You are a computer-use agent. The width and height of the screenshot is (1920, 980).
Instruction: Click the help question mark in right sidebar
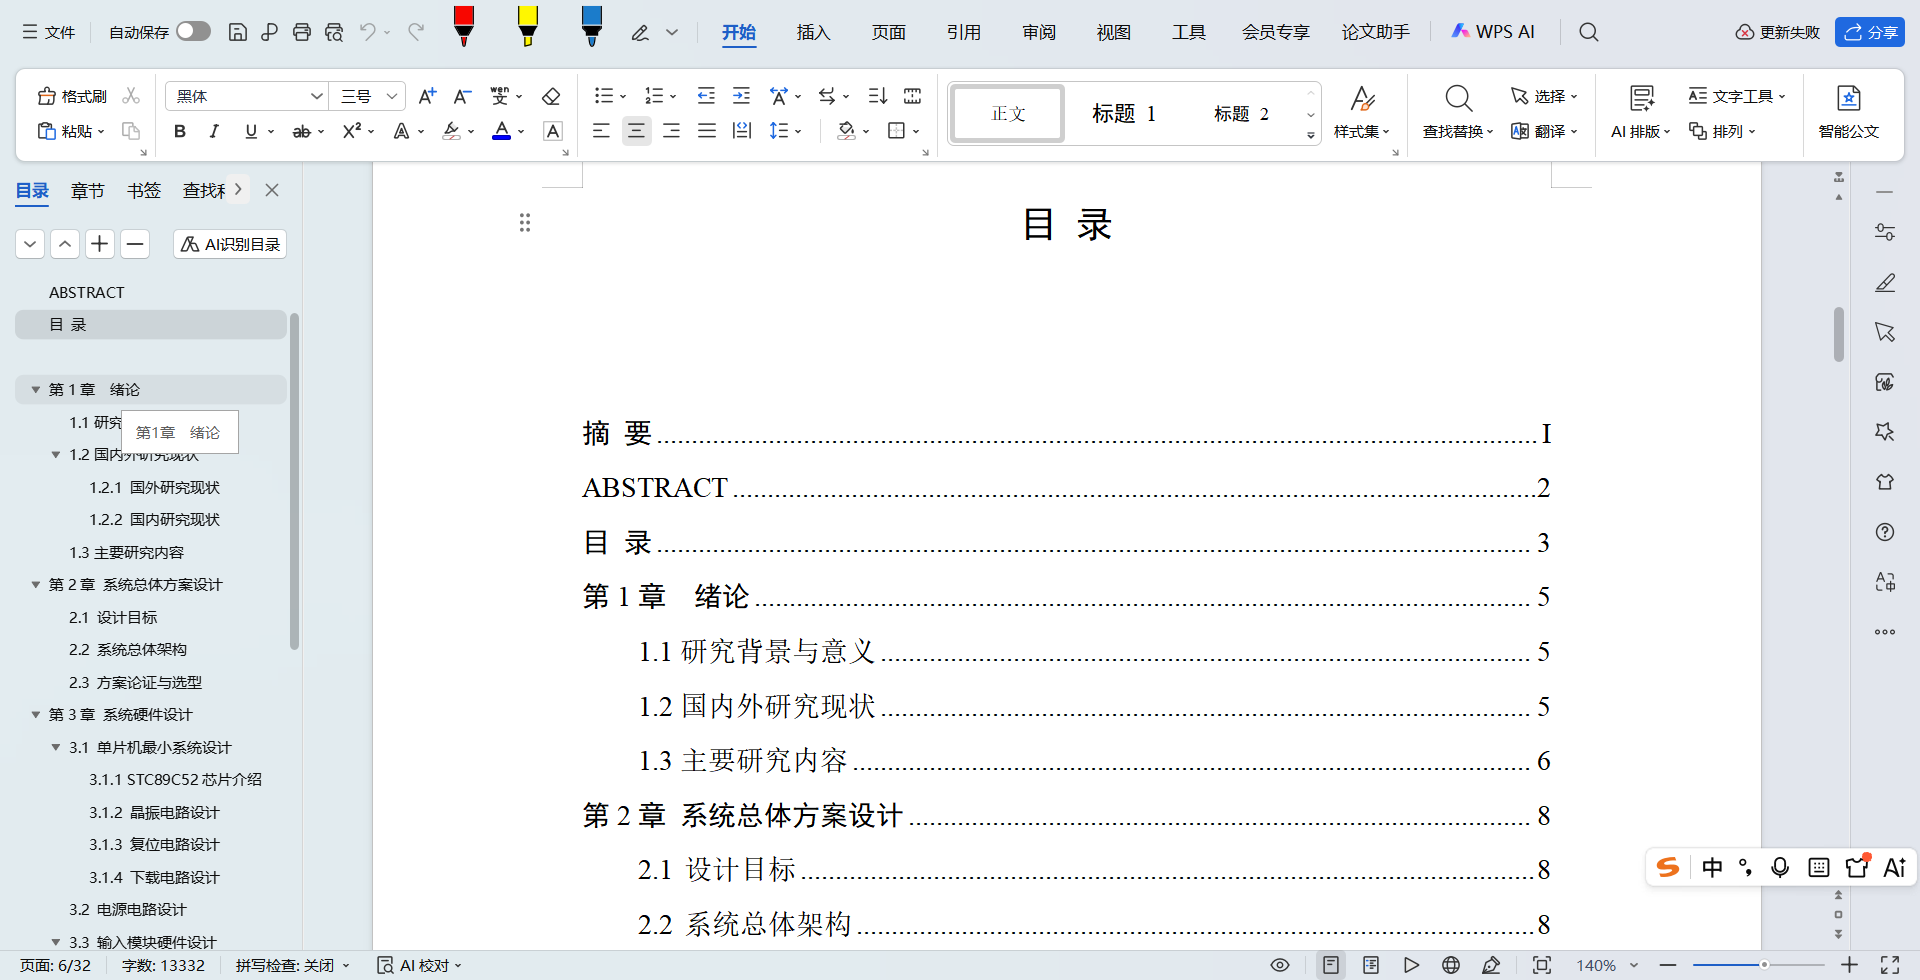click(x=1885, y=532)
